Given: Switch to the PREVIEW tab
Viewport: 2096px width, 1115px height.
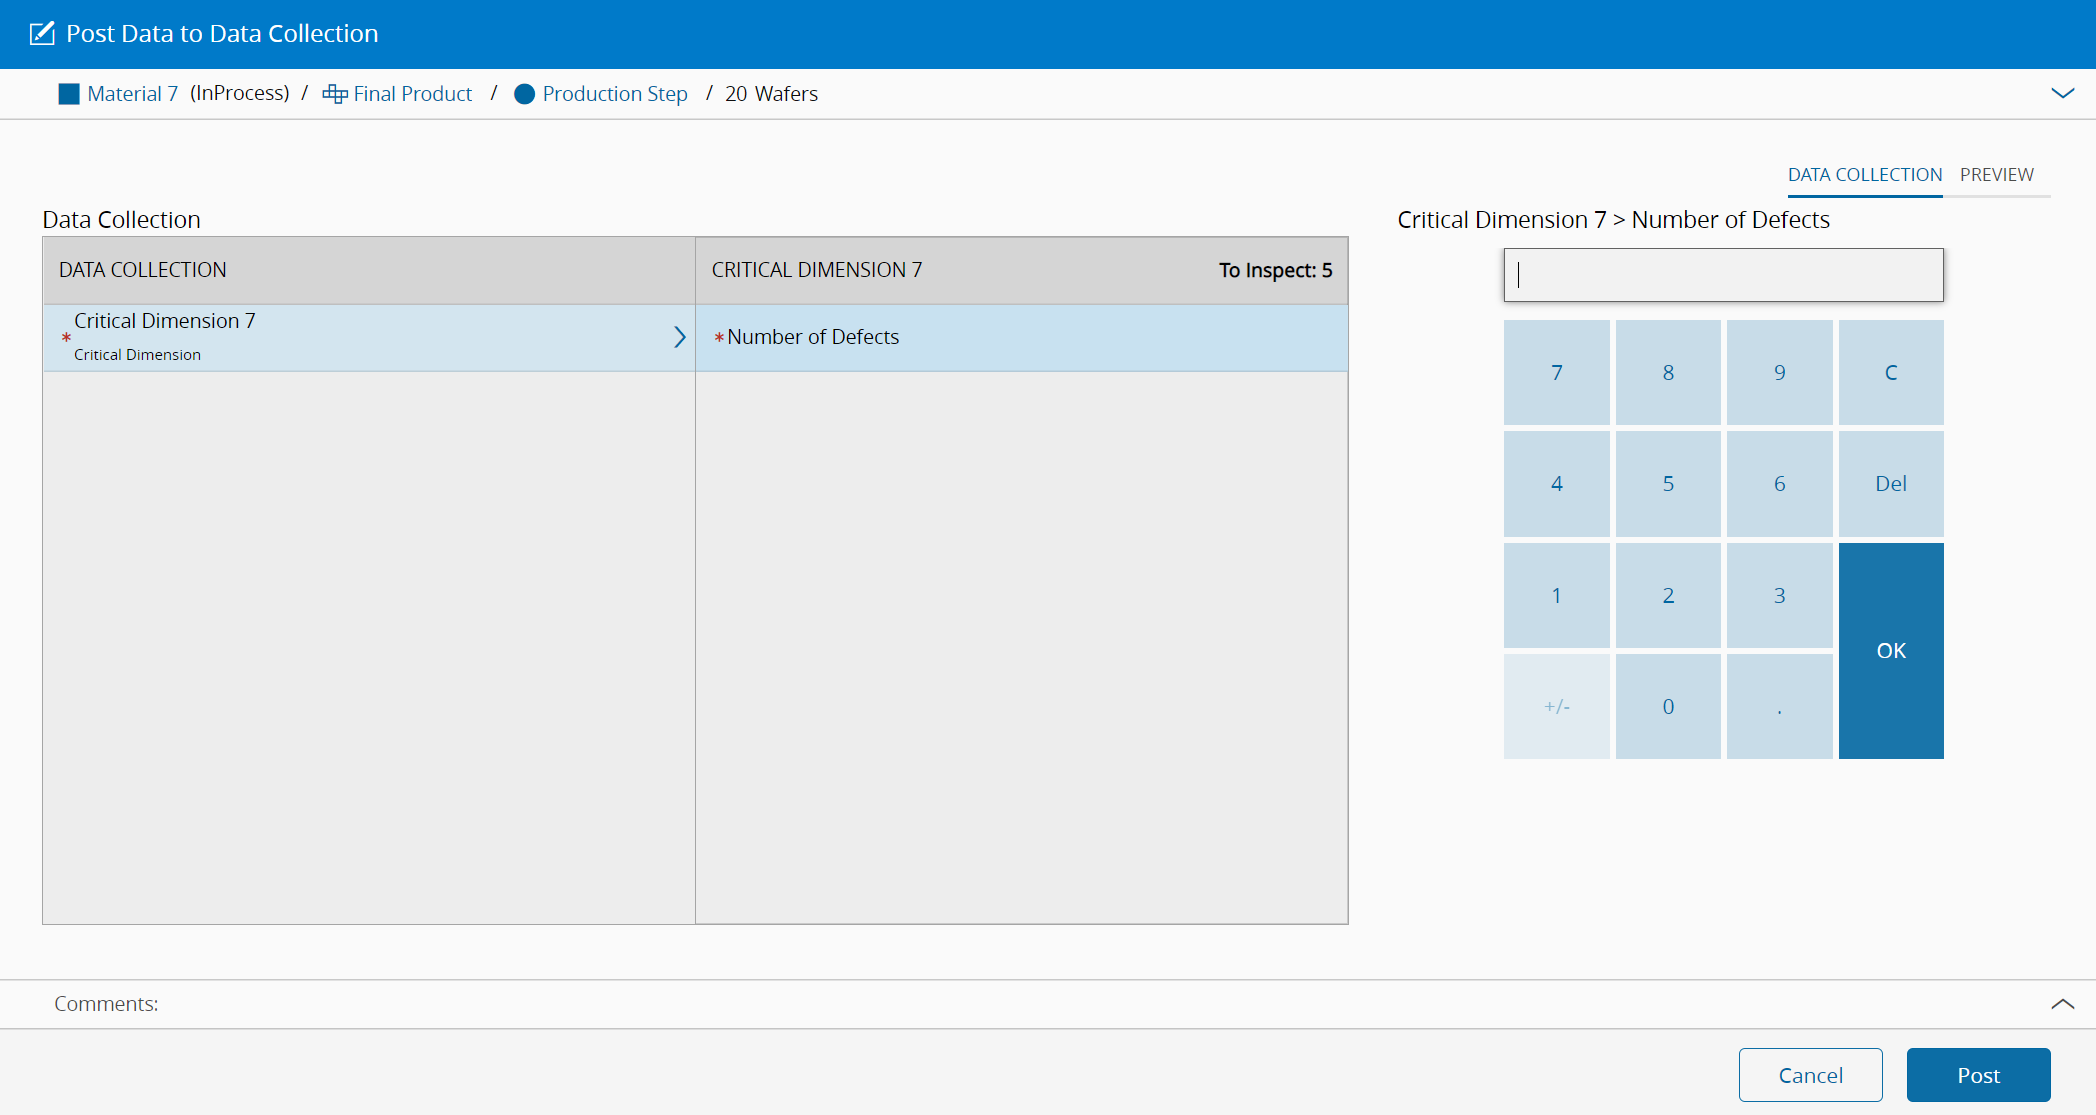Looking at the screenshot, I should click(x=1996, y=175).
